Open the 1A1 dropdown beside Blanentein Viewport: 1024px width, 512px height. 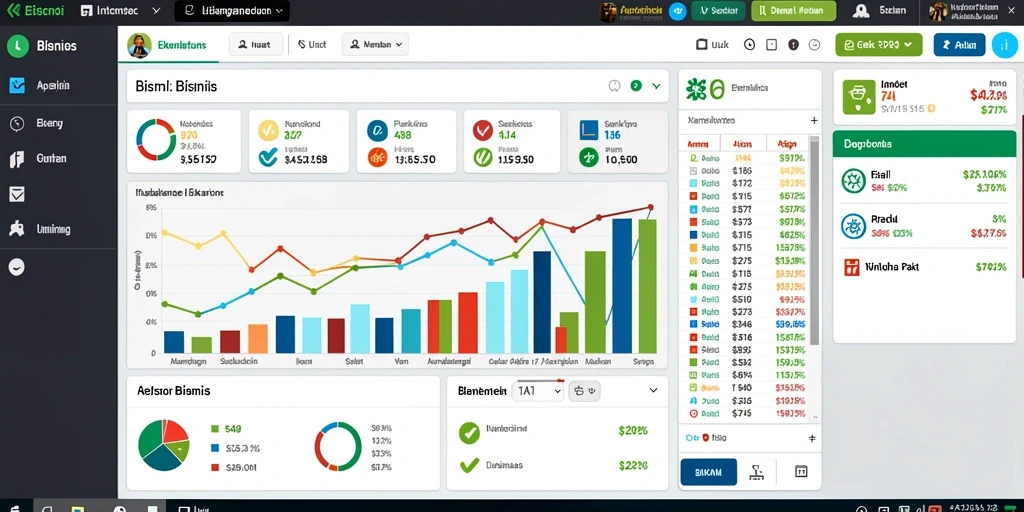[537, 391]
